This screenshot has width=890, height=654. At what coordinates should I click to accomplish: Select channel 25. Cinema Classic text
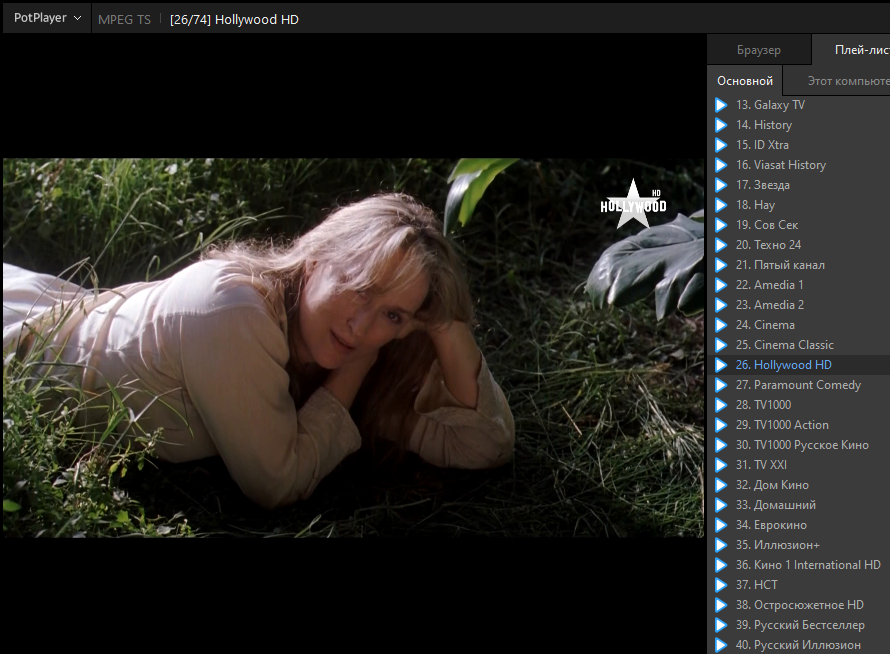click(785, 345)
